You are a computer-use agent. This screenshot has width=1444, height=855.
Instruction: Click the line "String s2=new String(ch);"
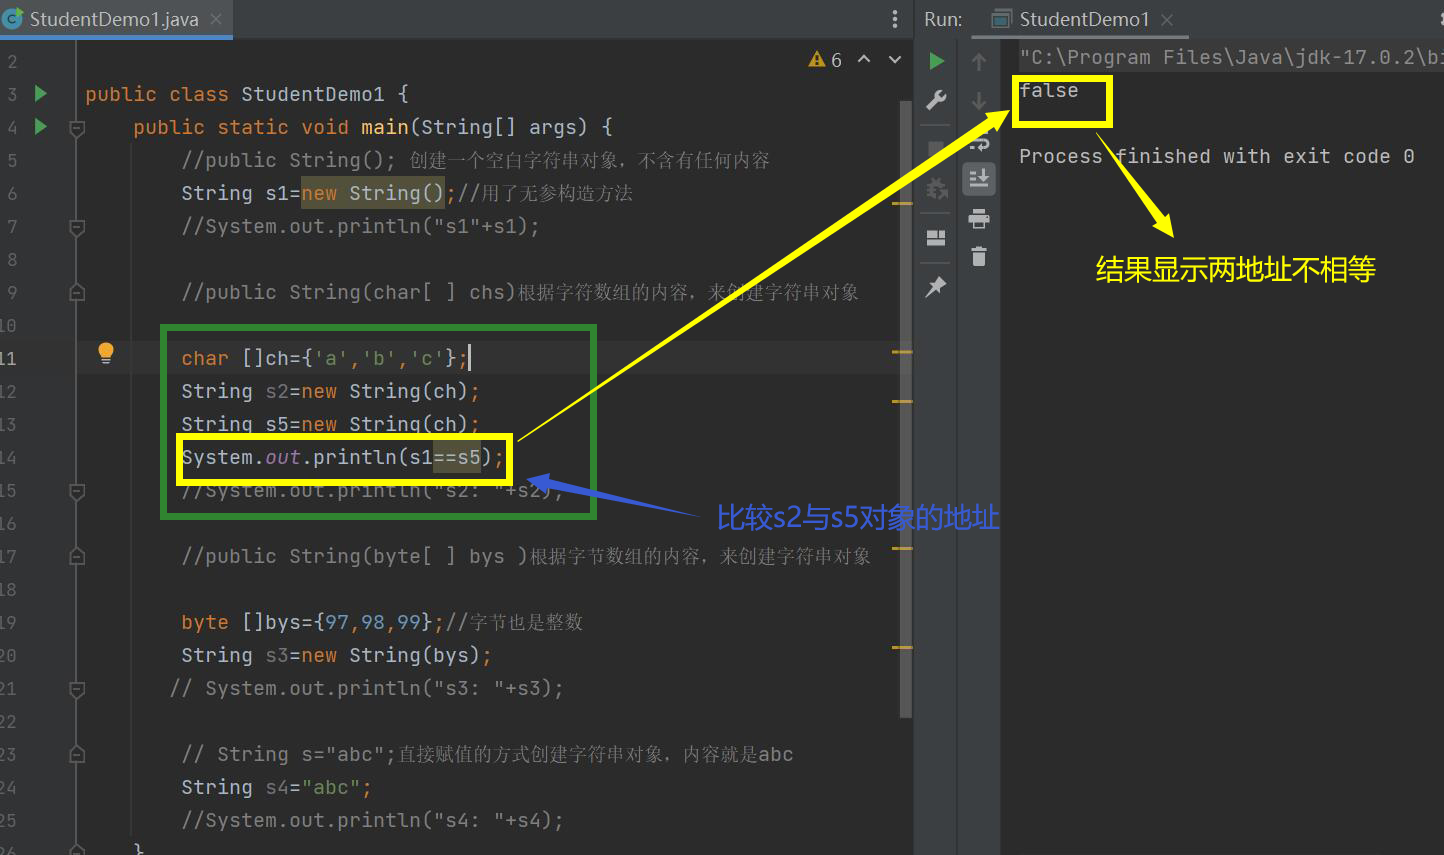click(x=330, y=391)
